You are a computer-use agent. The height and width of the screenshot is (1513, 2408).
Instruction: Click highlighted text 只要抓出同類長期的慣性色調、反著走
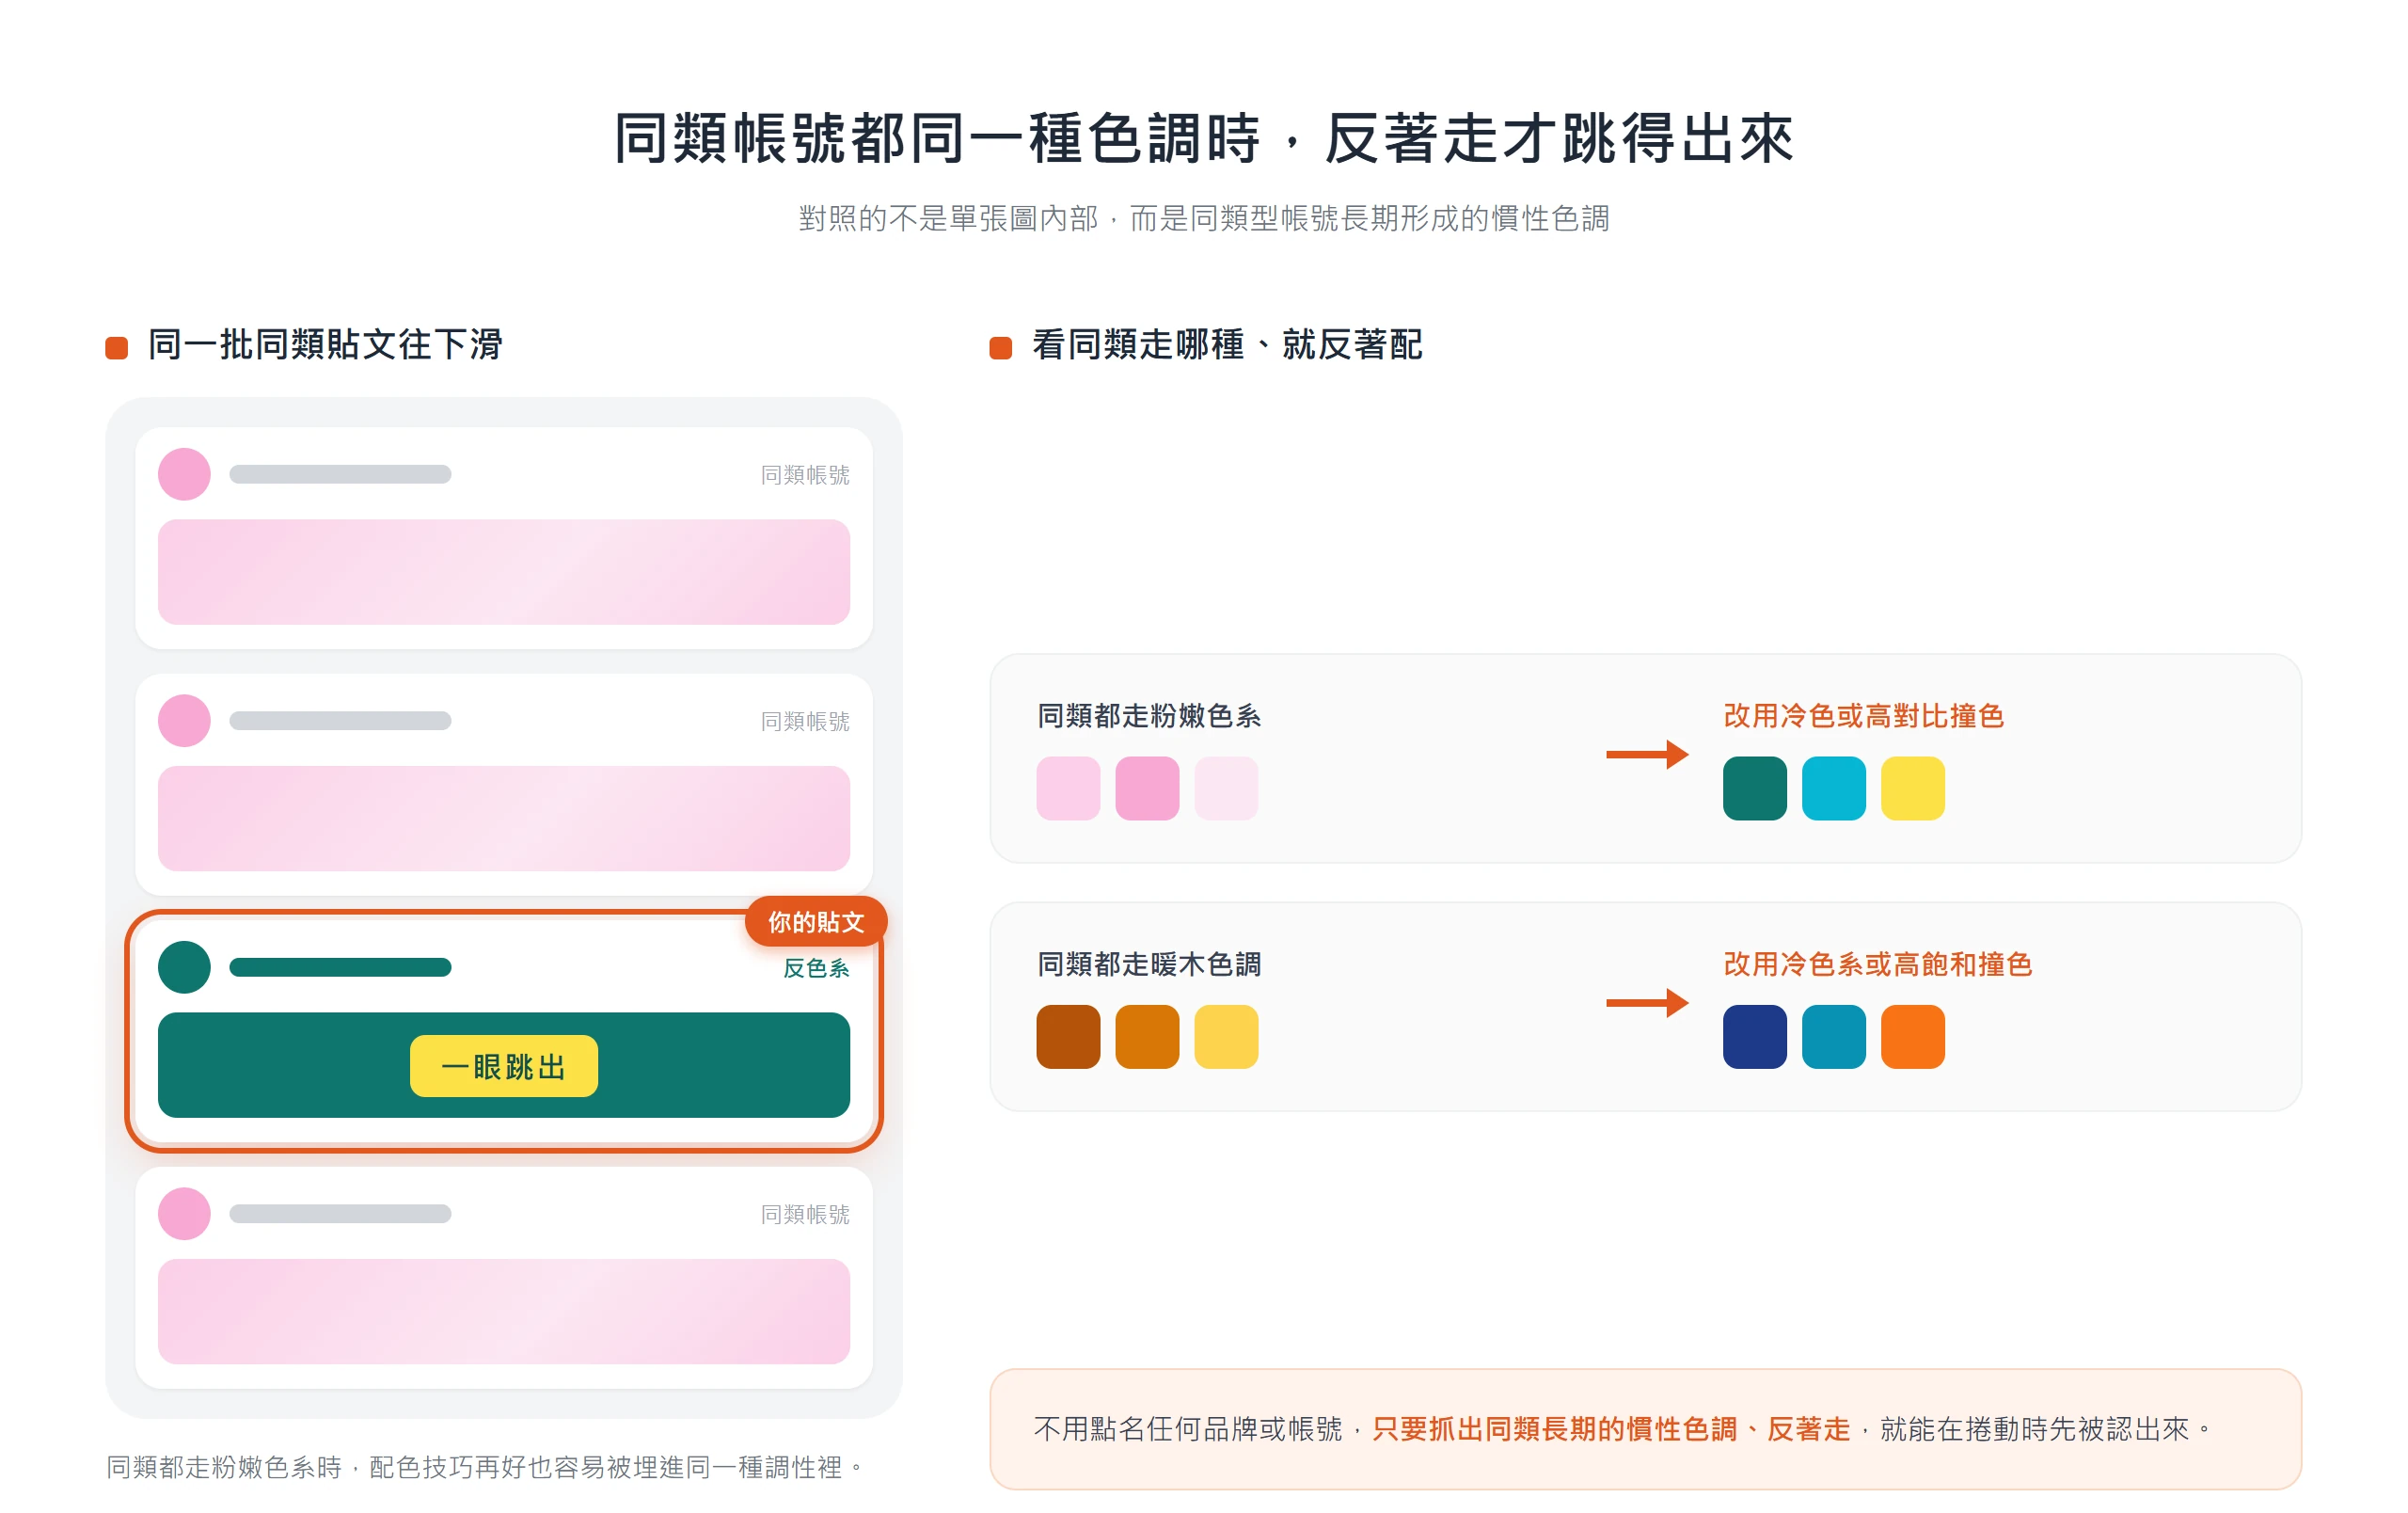tap(1611, 1429)
